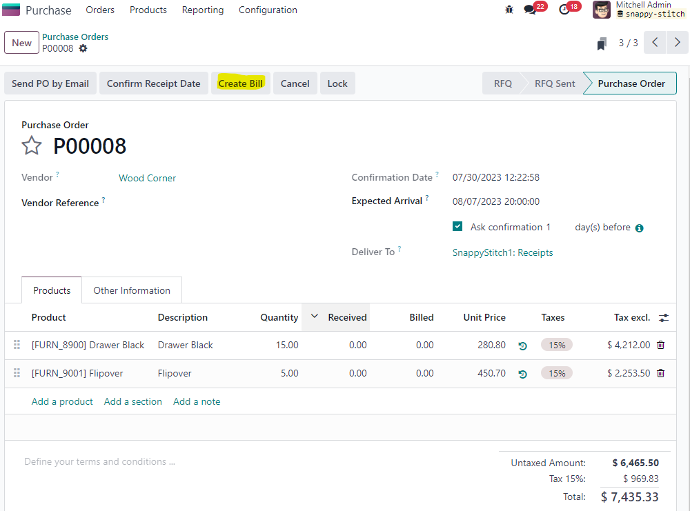Image resolution: width=690 pixels, height=511 pixels.
Task: Click the New button
Action: point(22,43)
